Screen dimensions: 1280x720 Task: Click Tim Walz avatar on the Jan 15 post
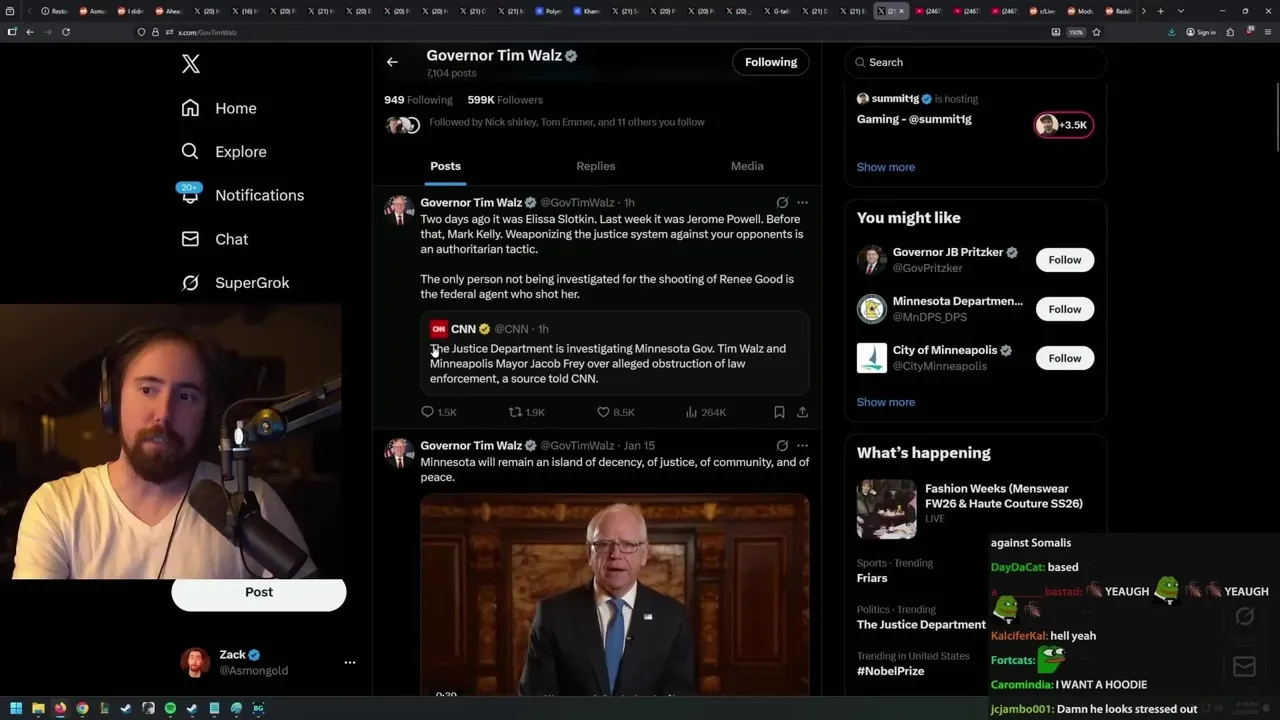coord(399,453)
